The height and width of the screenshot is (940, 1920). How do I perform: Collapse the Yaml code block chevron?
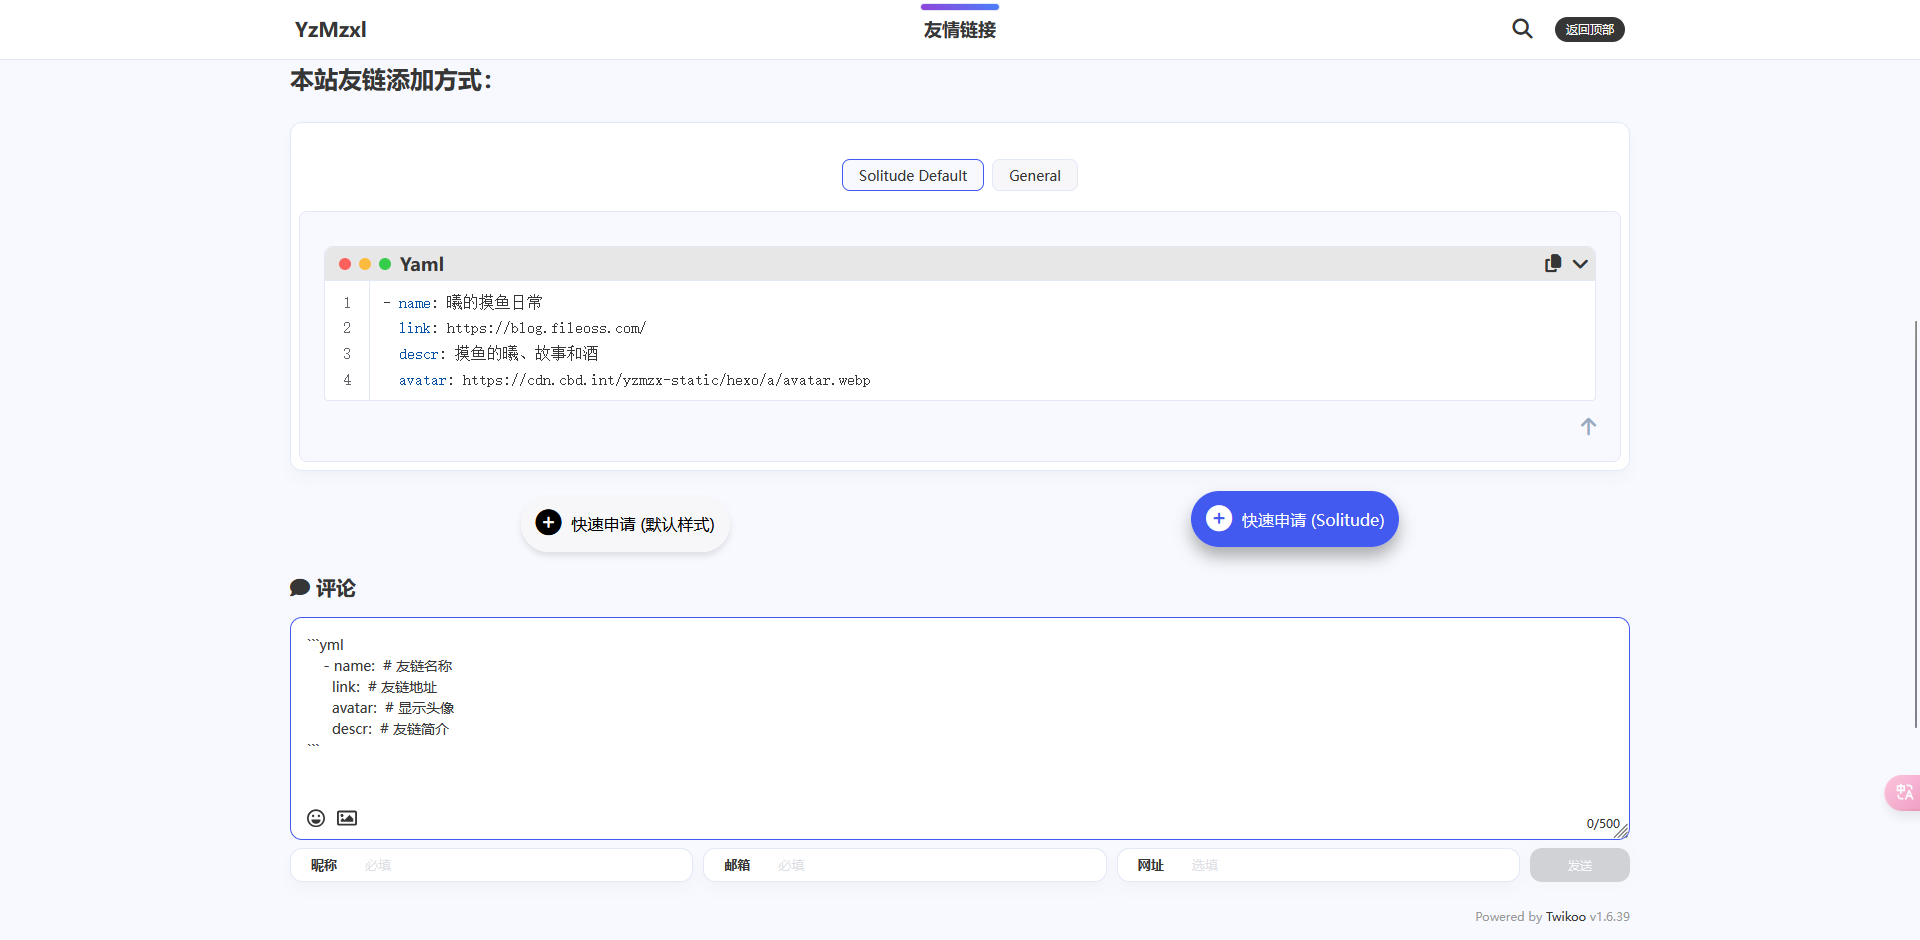coord(1580,264)
